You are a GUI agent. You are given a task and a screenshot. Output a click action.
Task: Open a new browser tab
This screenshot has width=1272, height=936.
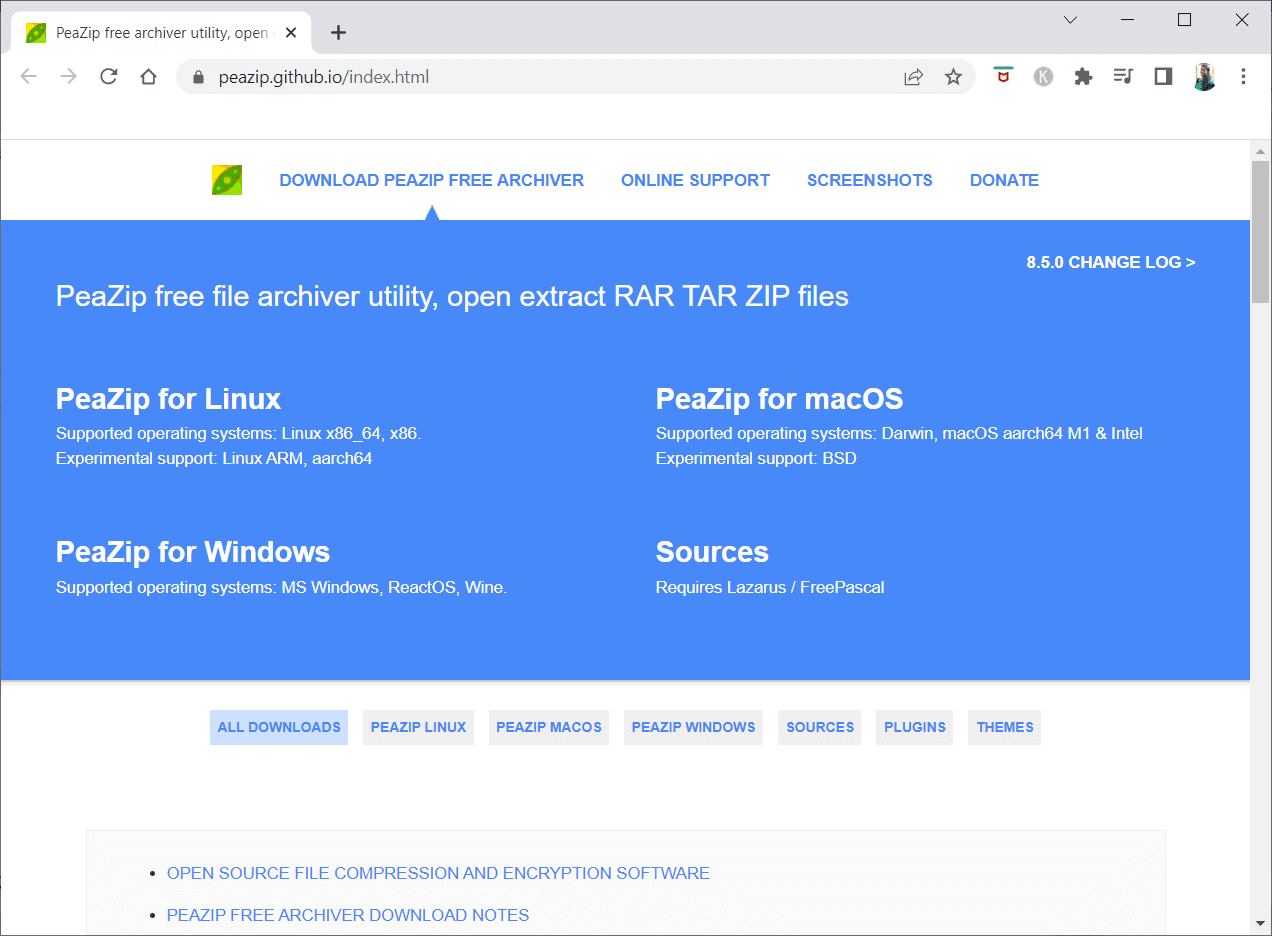tap(338, 33)
